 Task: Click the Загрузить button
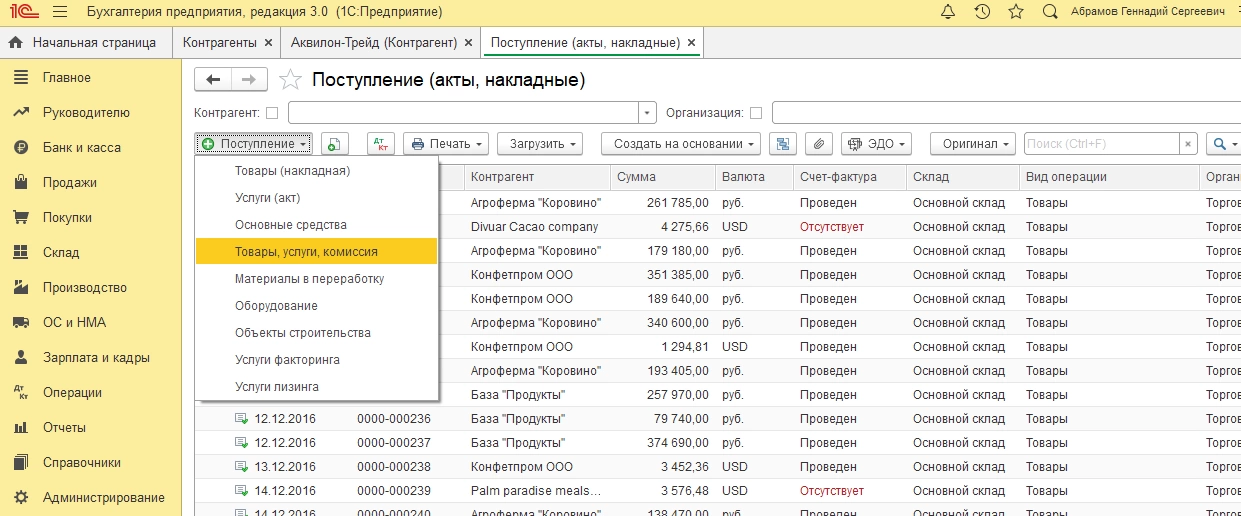coord(539,144)
